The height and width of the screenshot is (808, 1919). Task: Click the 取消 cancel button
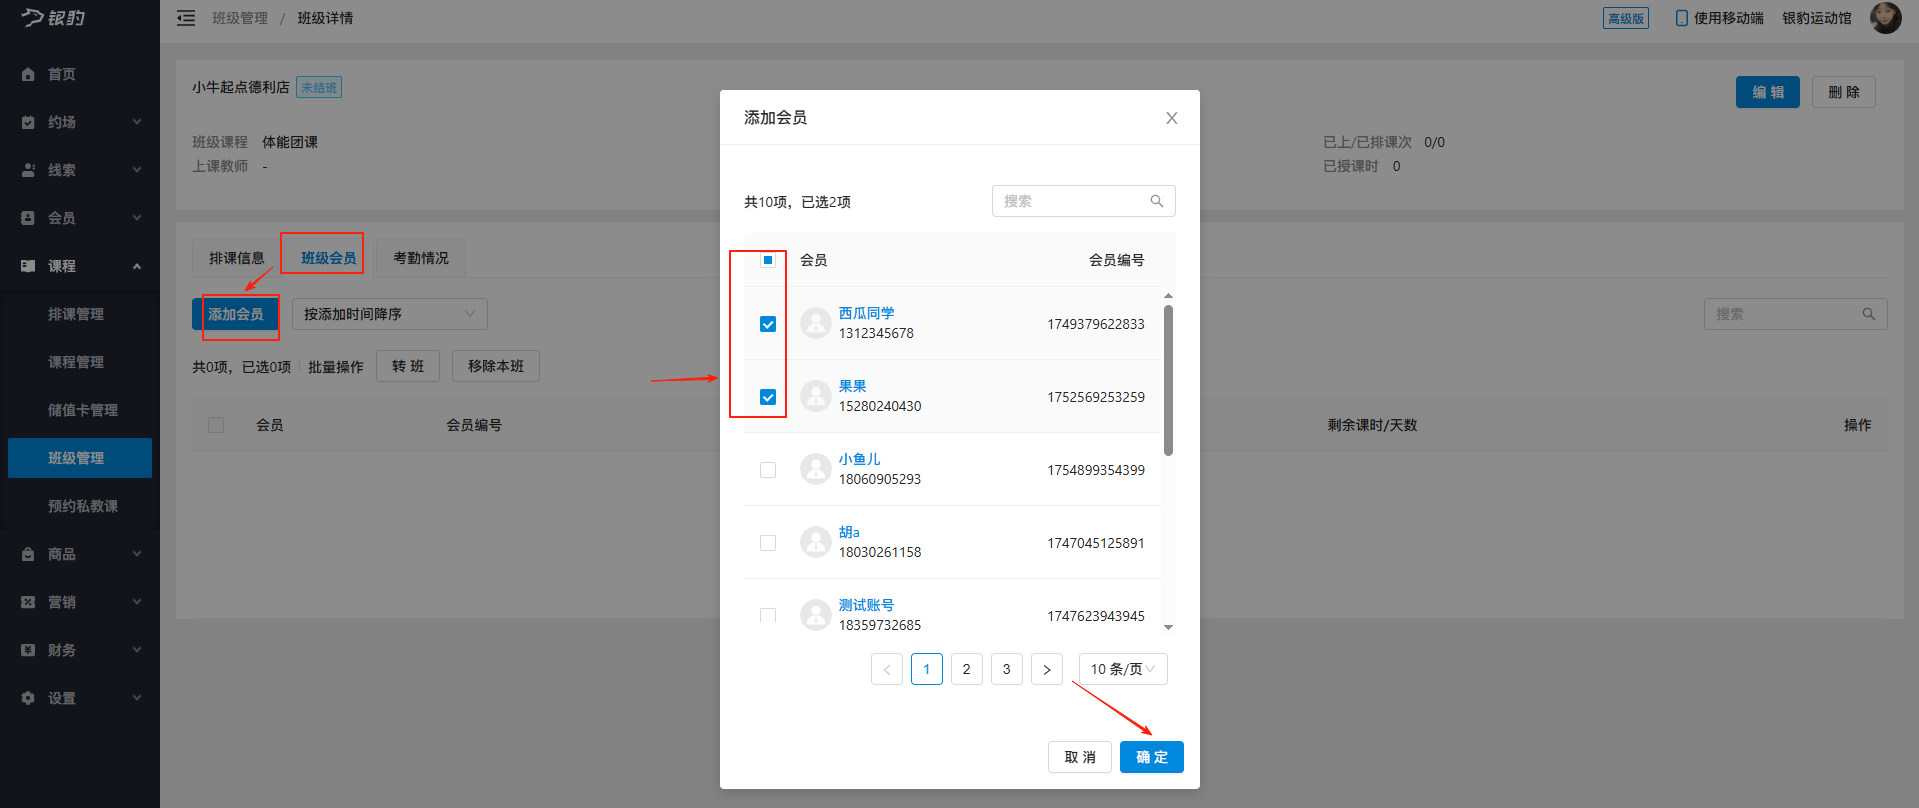tap(1080, 757)
